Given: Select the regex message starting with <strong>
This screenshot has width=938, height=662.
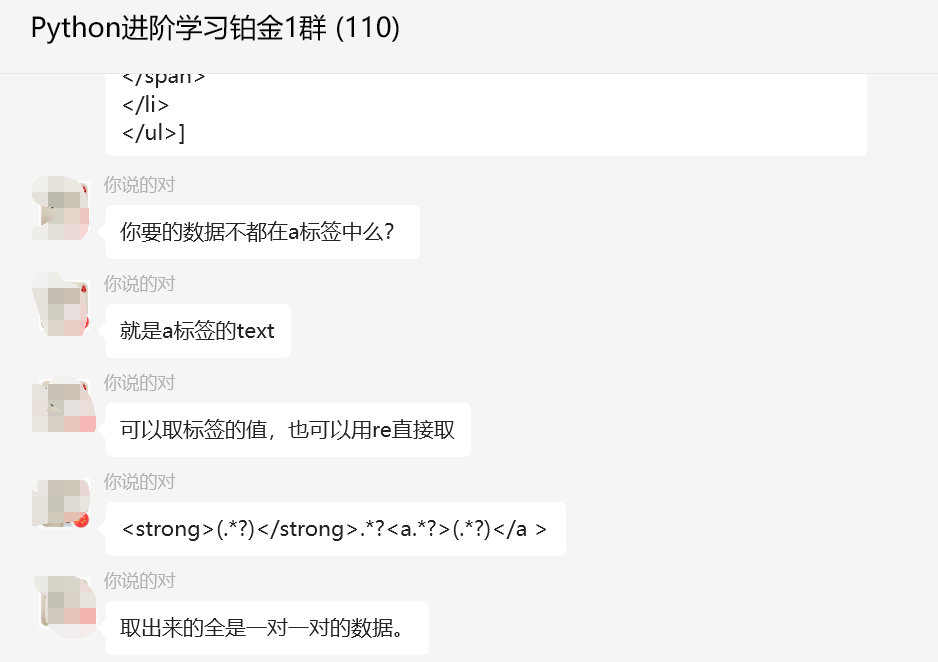Looking at the screenshot, I should pos(334,529).
